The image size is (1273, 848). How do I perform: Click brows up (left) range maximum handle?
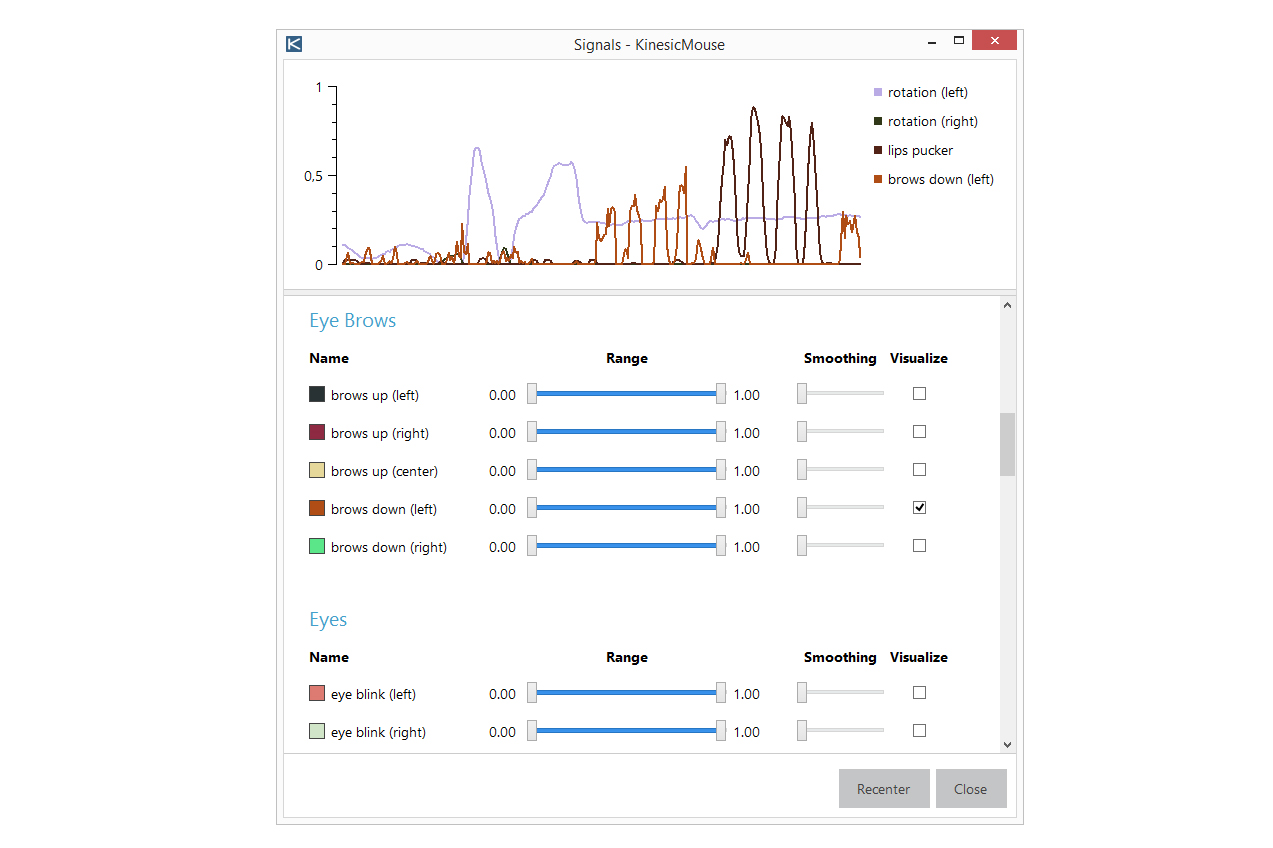coord(721,394)
